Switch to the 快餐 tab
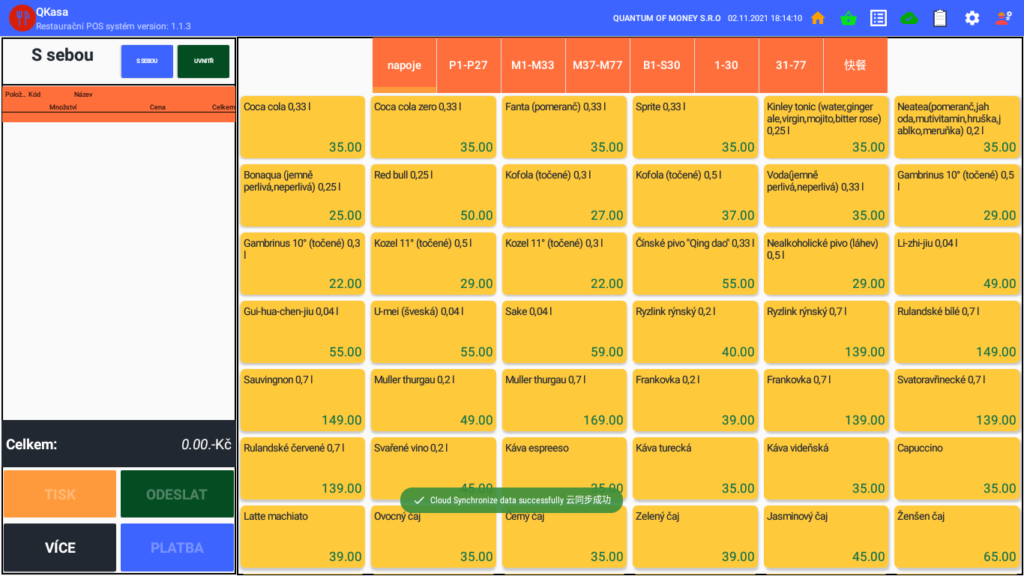Viewport: 1024px width, 576px height. pos(855,65)
